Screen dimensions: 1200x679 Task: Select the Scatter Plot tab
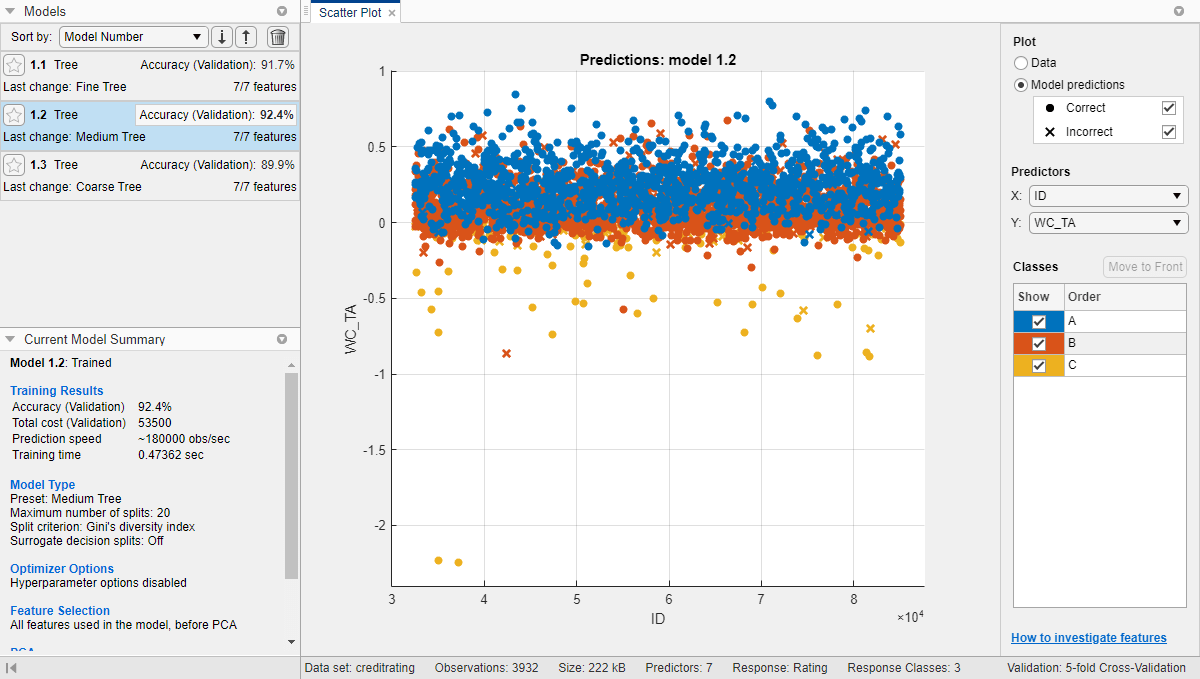tap(352, 12)
